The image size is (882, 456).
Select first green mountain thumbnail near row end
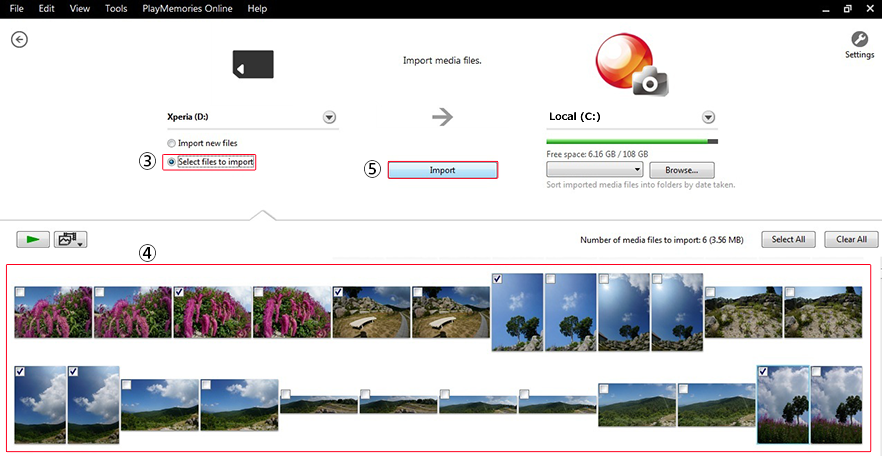coord(637,405)
